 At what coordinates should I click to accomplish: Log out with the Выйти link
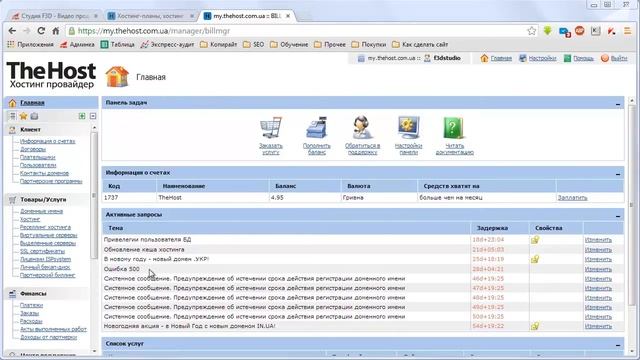point(619,58)
